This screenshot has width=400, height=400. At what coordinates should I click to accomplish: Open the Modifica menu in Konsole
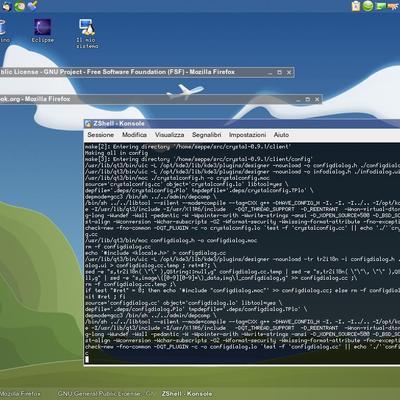click(134, 135)
